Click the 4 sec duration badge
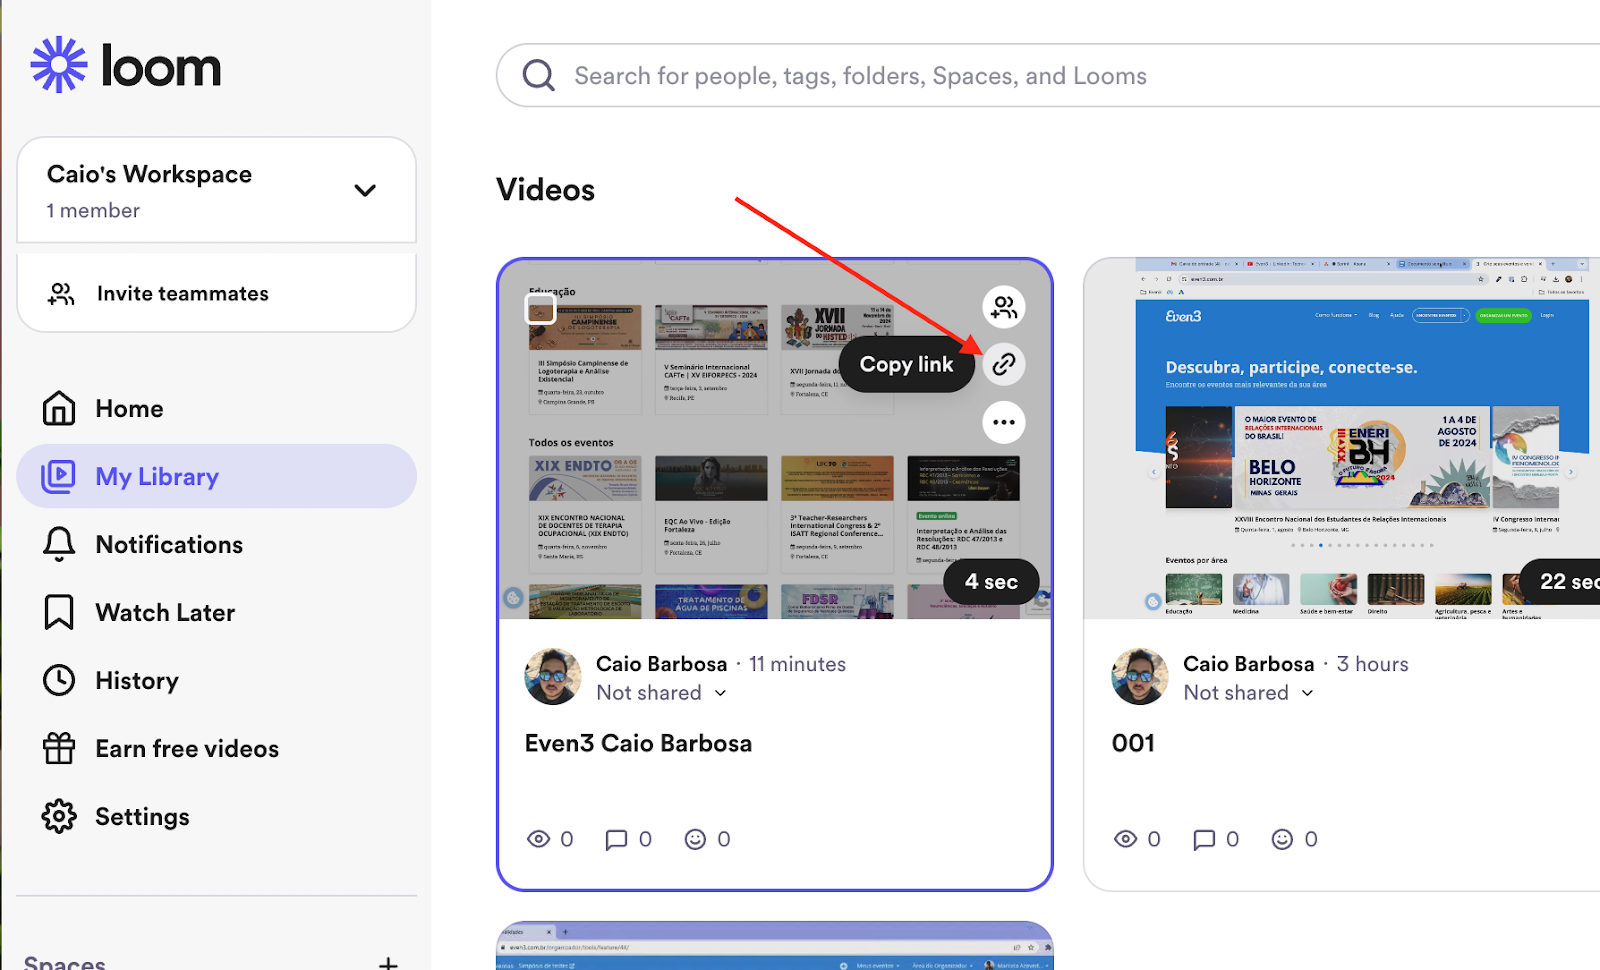1600x970 pixels. point(991,582)
